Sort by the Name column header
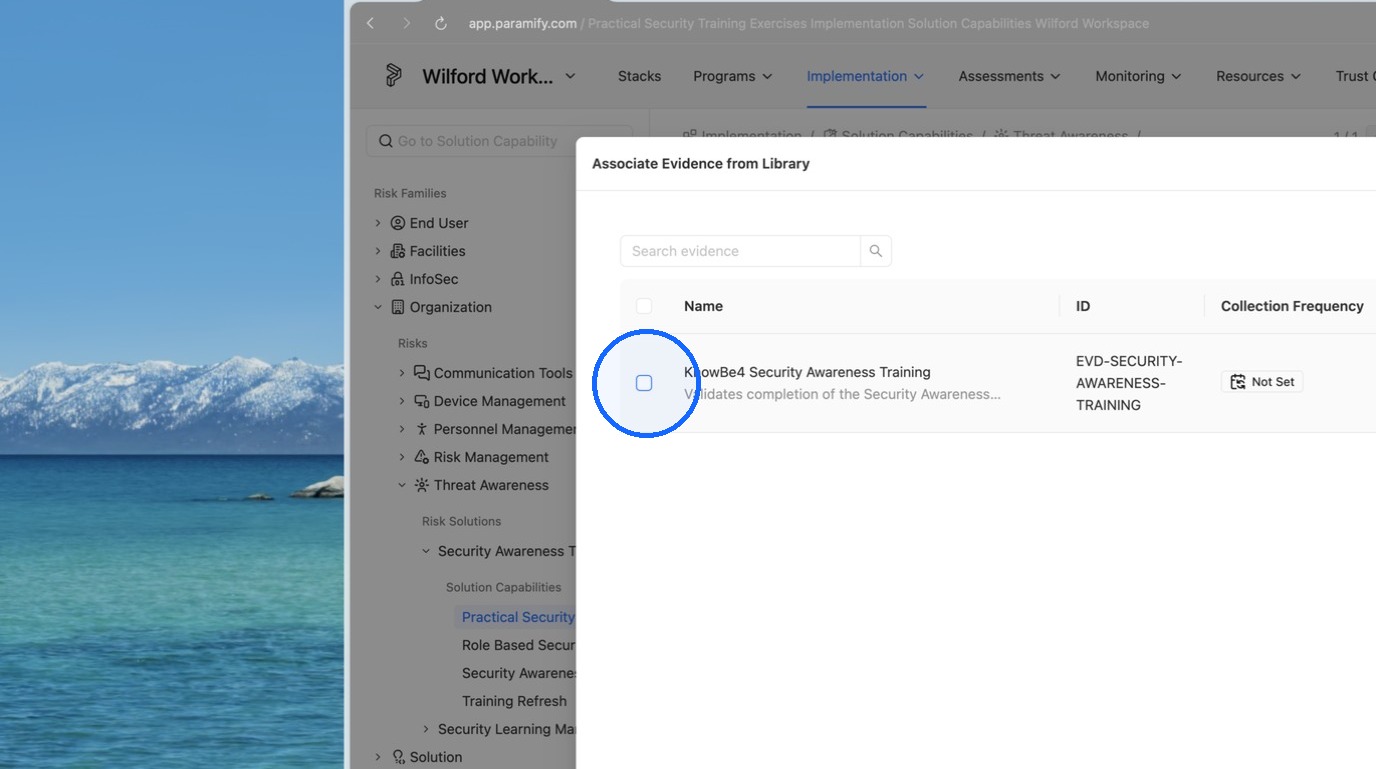 (703, 306)
